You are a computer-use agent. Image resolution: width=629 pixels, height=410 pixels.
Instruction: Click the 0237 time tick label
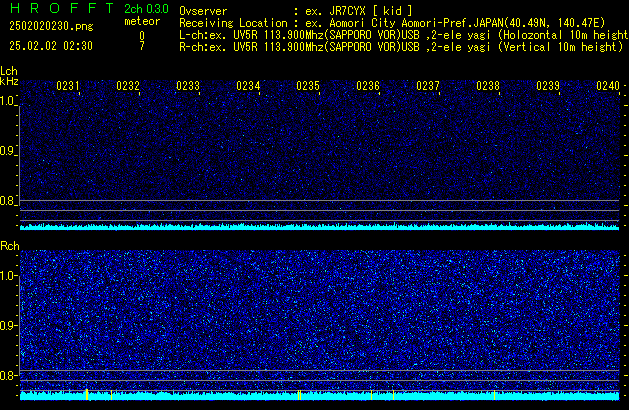(428, 86)
